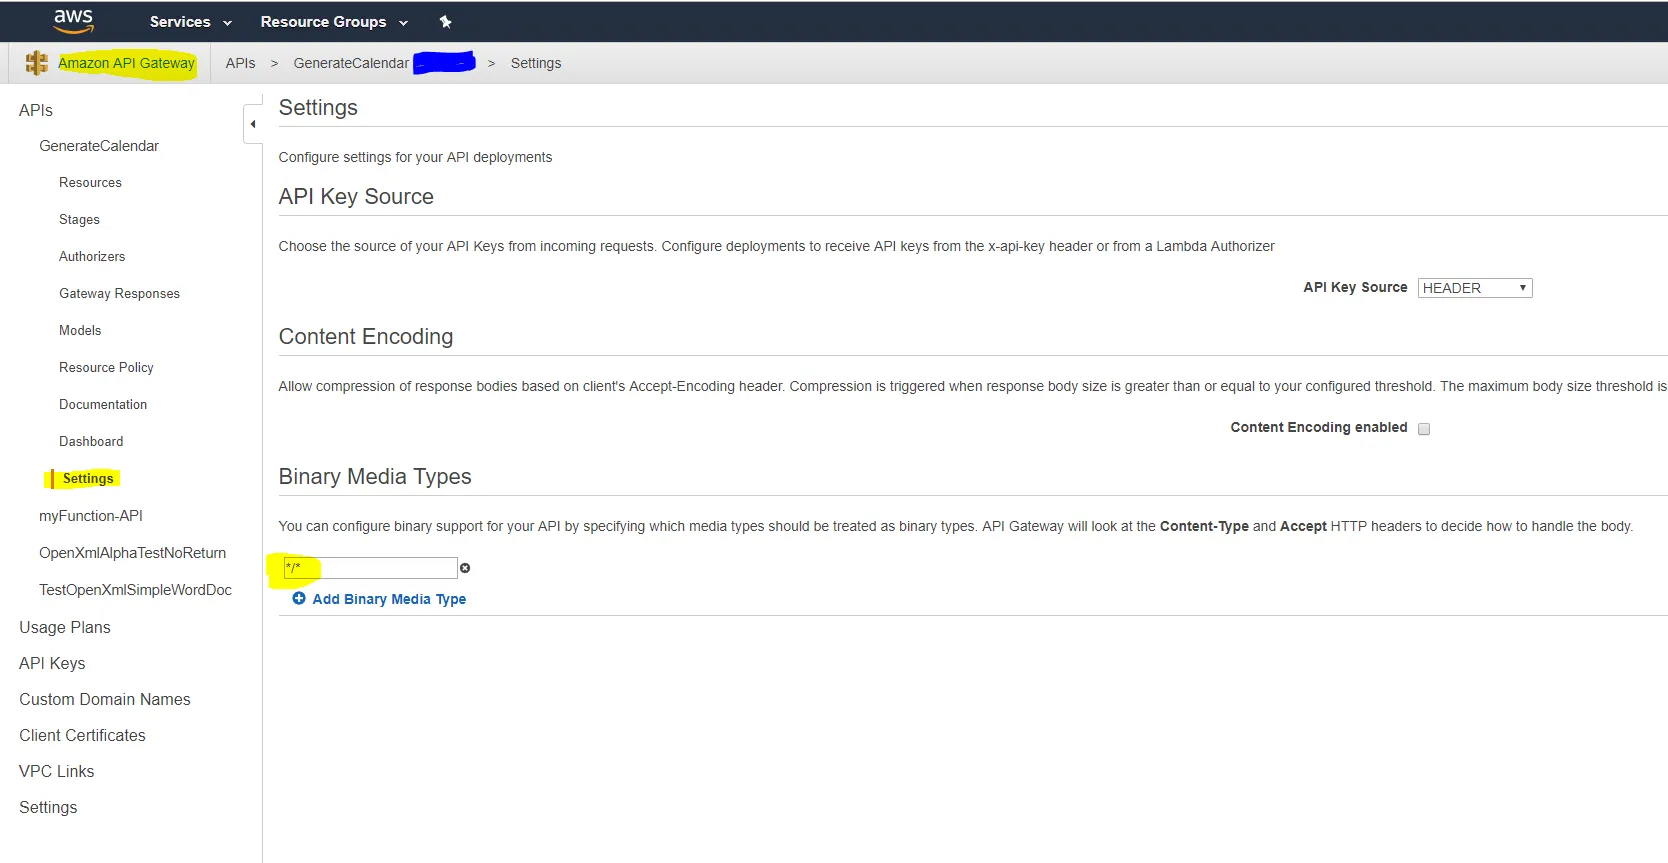Click the AWS logo home icon
The width and height of the screenshot is (1668, 863).
point(73,21)
